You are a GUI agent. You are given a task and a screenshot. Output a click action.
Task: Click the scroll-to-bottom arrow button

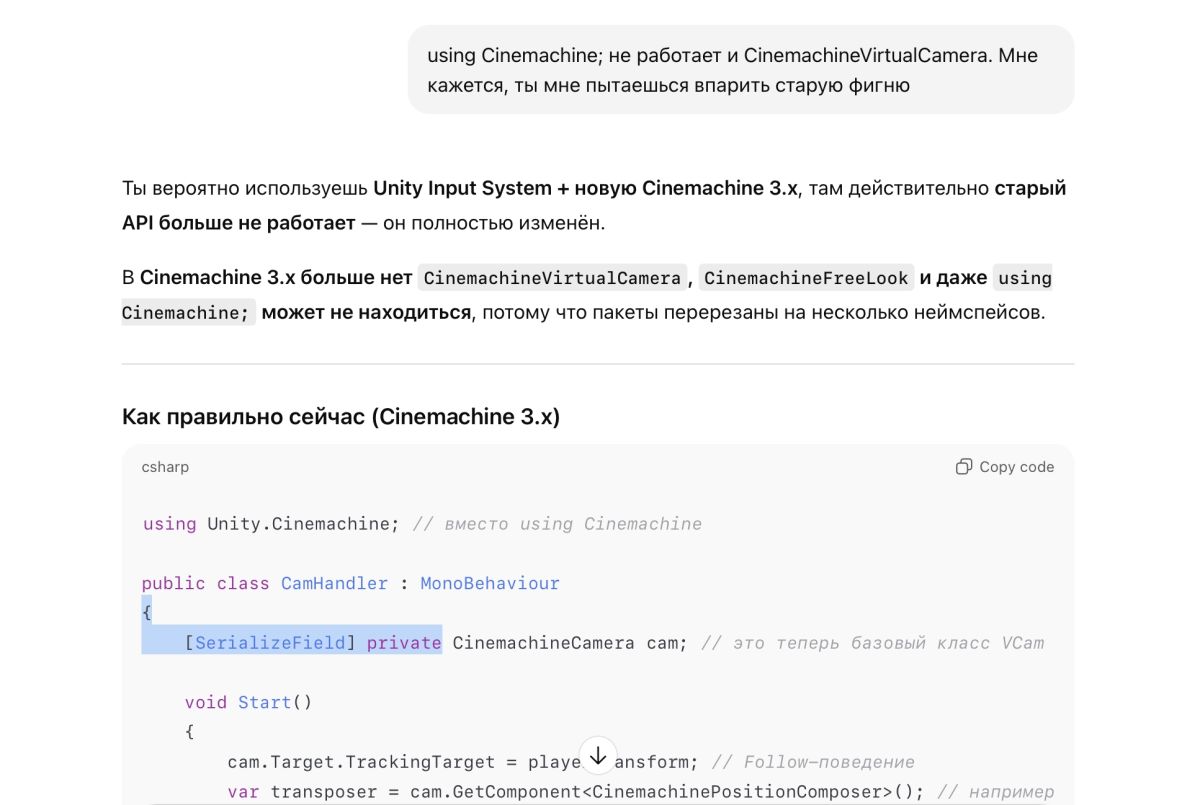(x=598, y=757)
